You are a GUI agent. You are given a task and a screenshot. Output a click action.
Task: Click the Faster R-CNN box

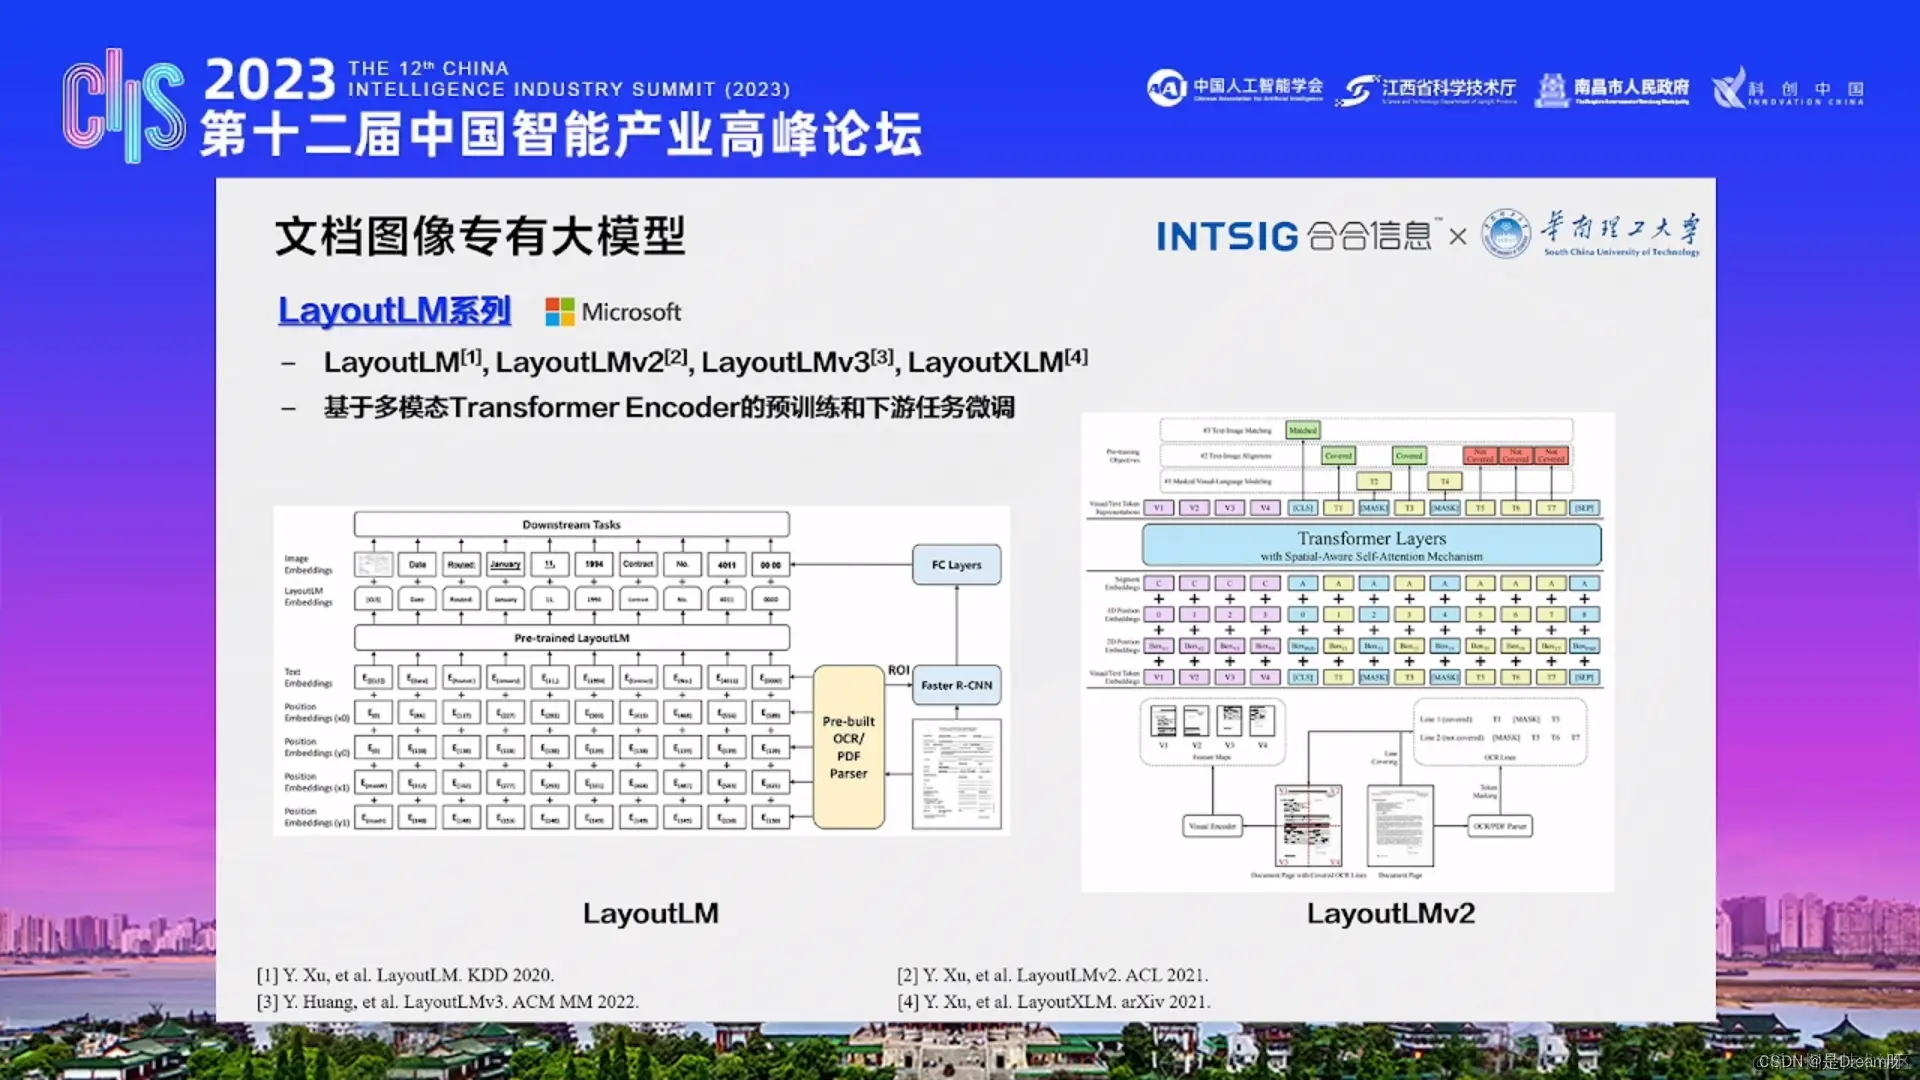(956, 685)
